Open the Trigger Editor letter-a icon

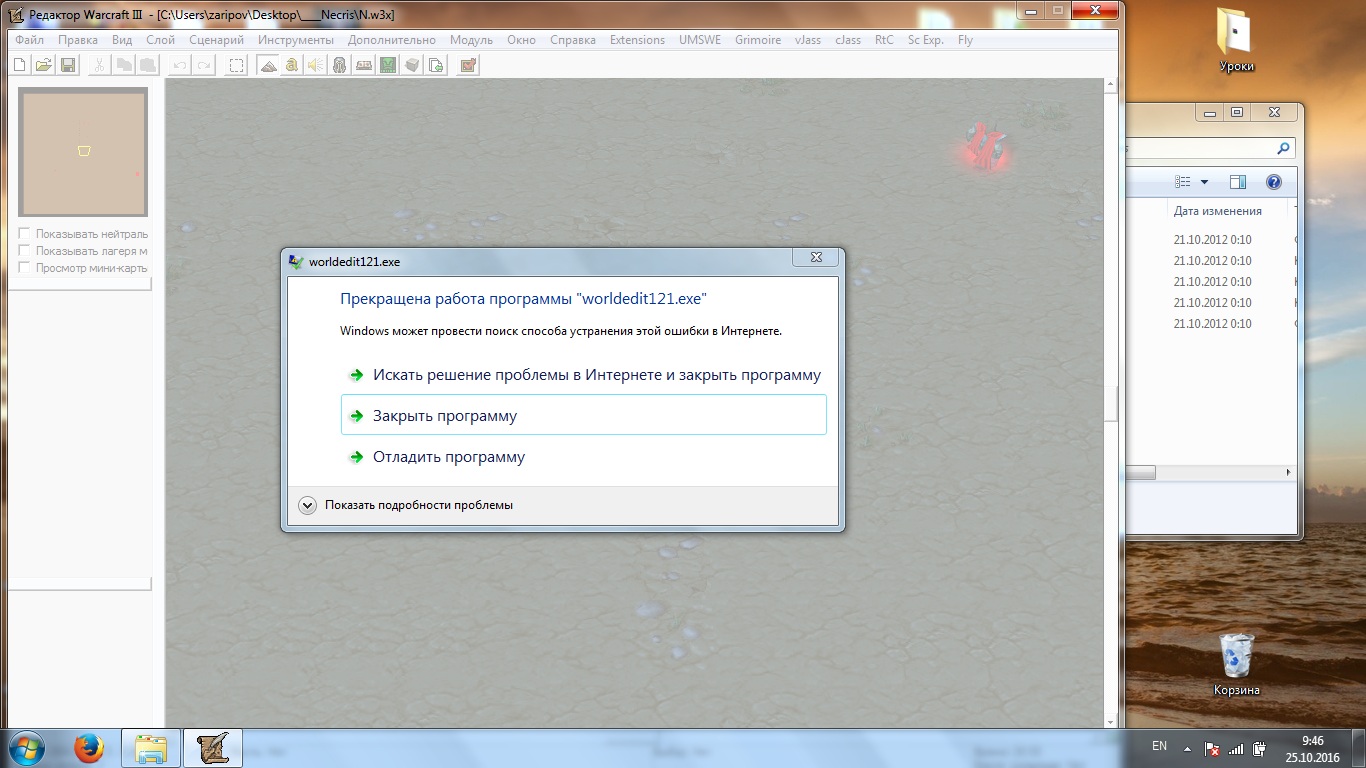coord(291,65)
